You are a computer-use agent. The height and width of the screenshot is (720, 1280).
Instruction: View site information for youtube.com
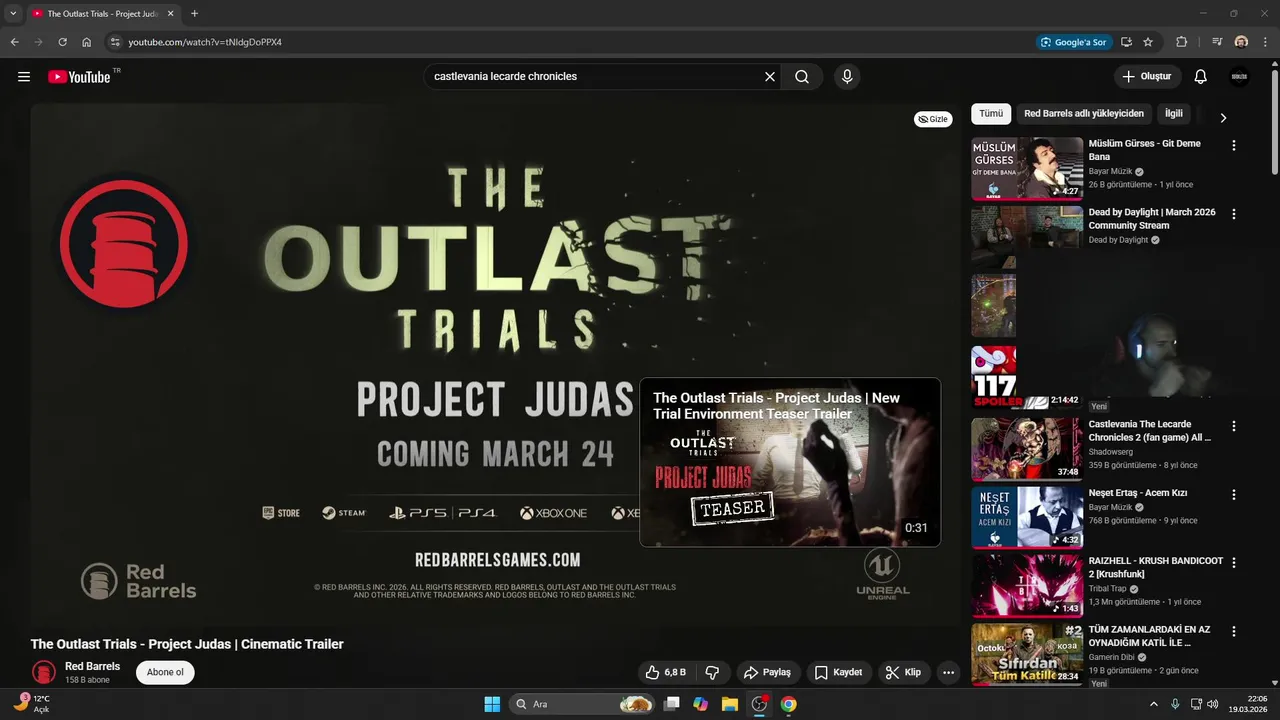[115, 42]
